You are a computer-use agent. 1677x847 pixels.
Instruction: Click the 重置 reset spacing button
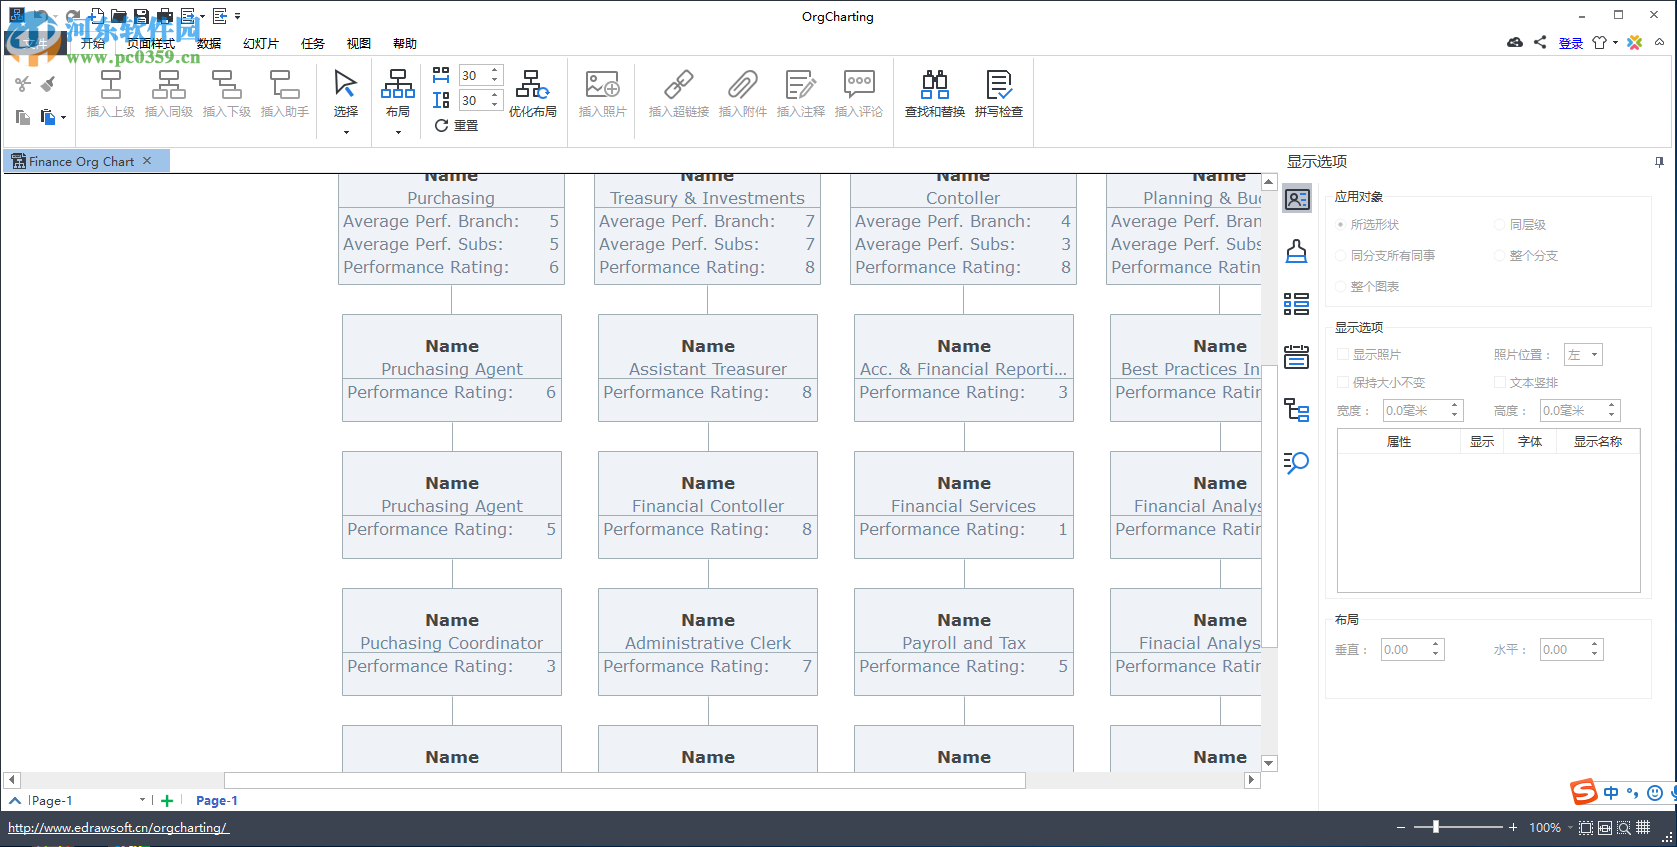(457, 126)
